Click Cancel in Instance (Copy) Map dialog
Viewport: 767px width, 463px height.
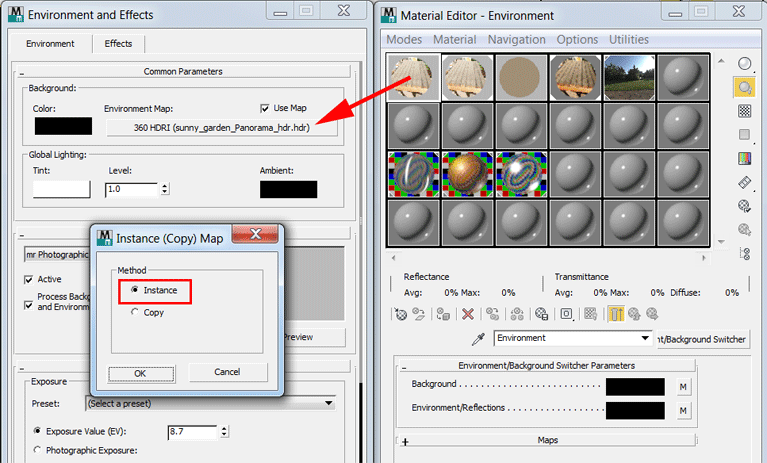227,372
